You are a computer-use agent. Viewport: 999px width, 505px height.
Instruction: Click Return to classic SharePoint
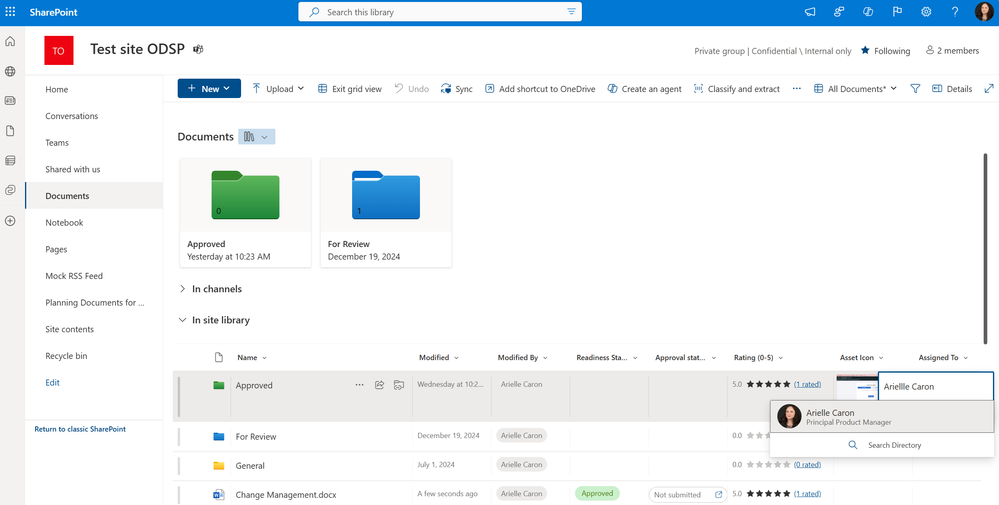click(80, 429)
